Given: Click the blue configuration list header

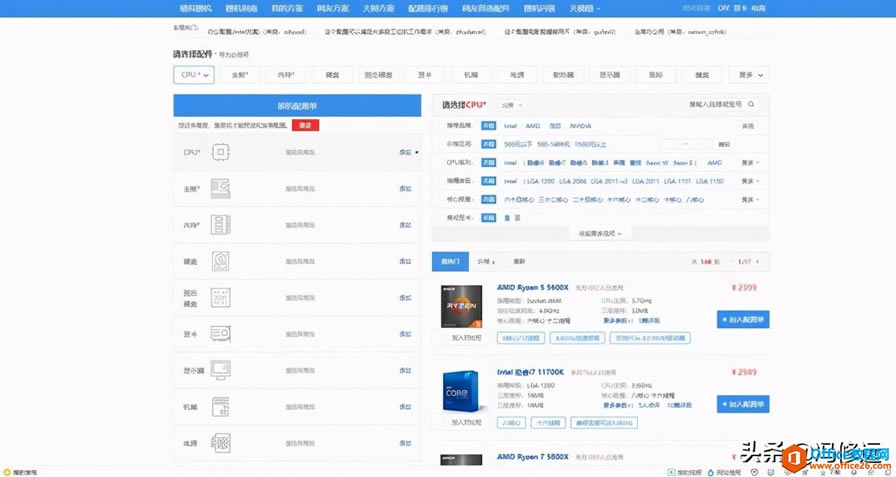Looking at the screenshot, I should tap(297, 106).
